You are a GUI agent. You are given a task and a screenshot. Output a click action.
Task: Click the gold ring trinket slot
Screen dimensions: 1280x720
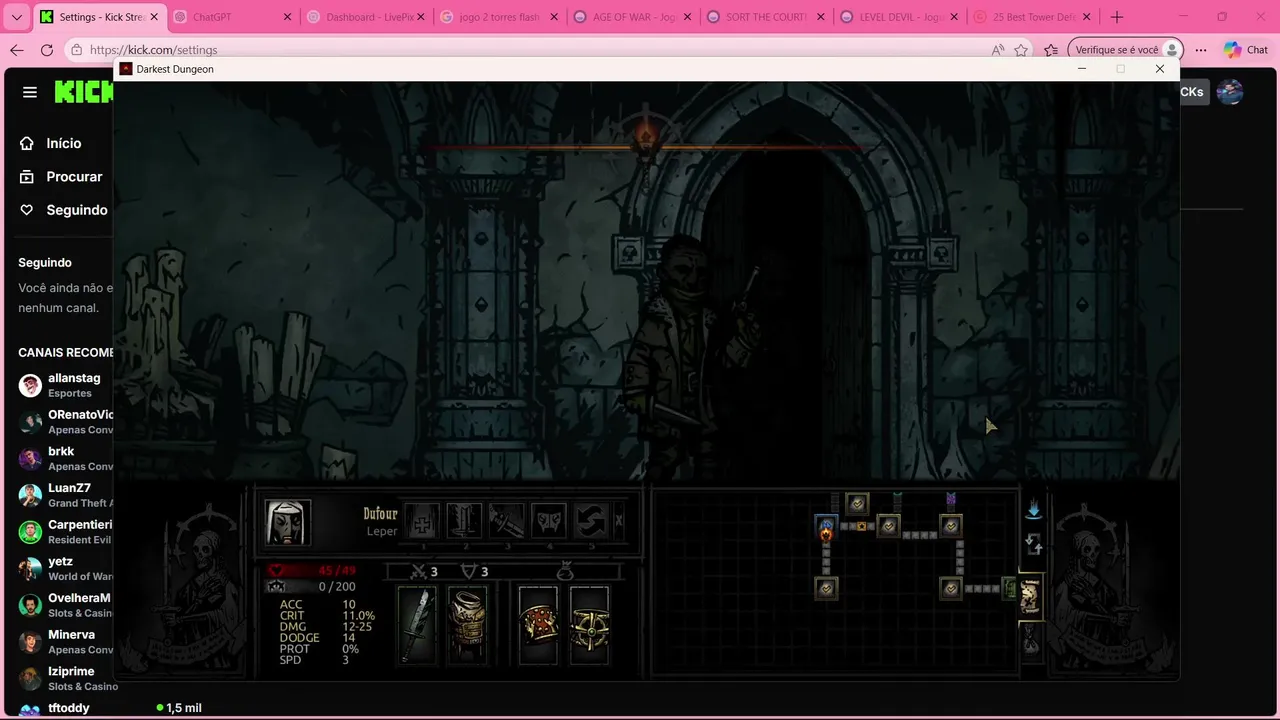point(589,625)
